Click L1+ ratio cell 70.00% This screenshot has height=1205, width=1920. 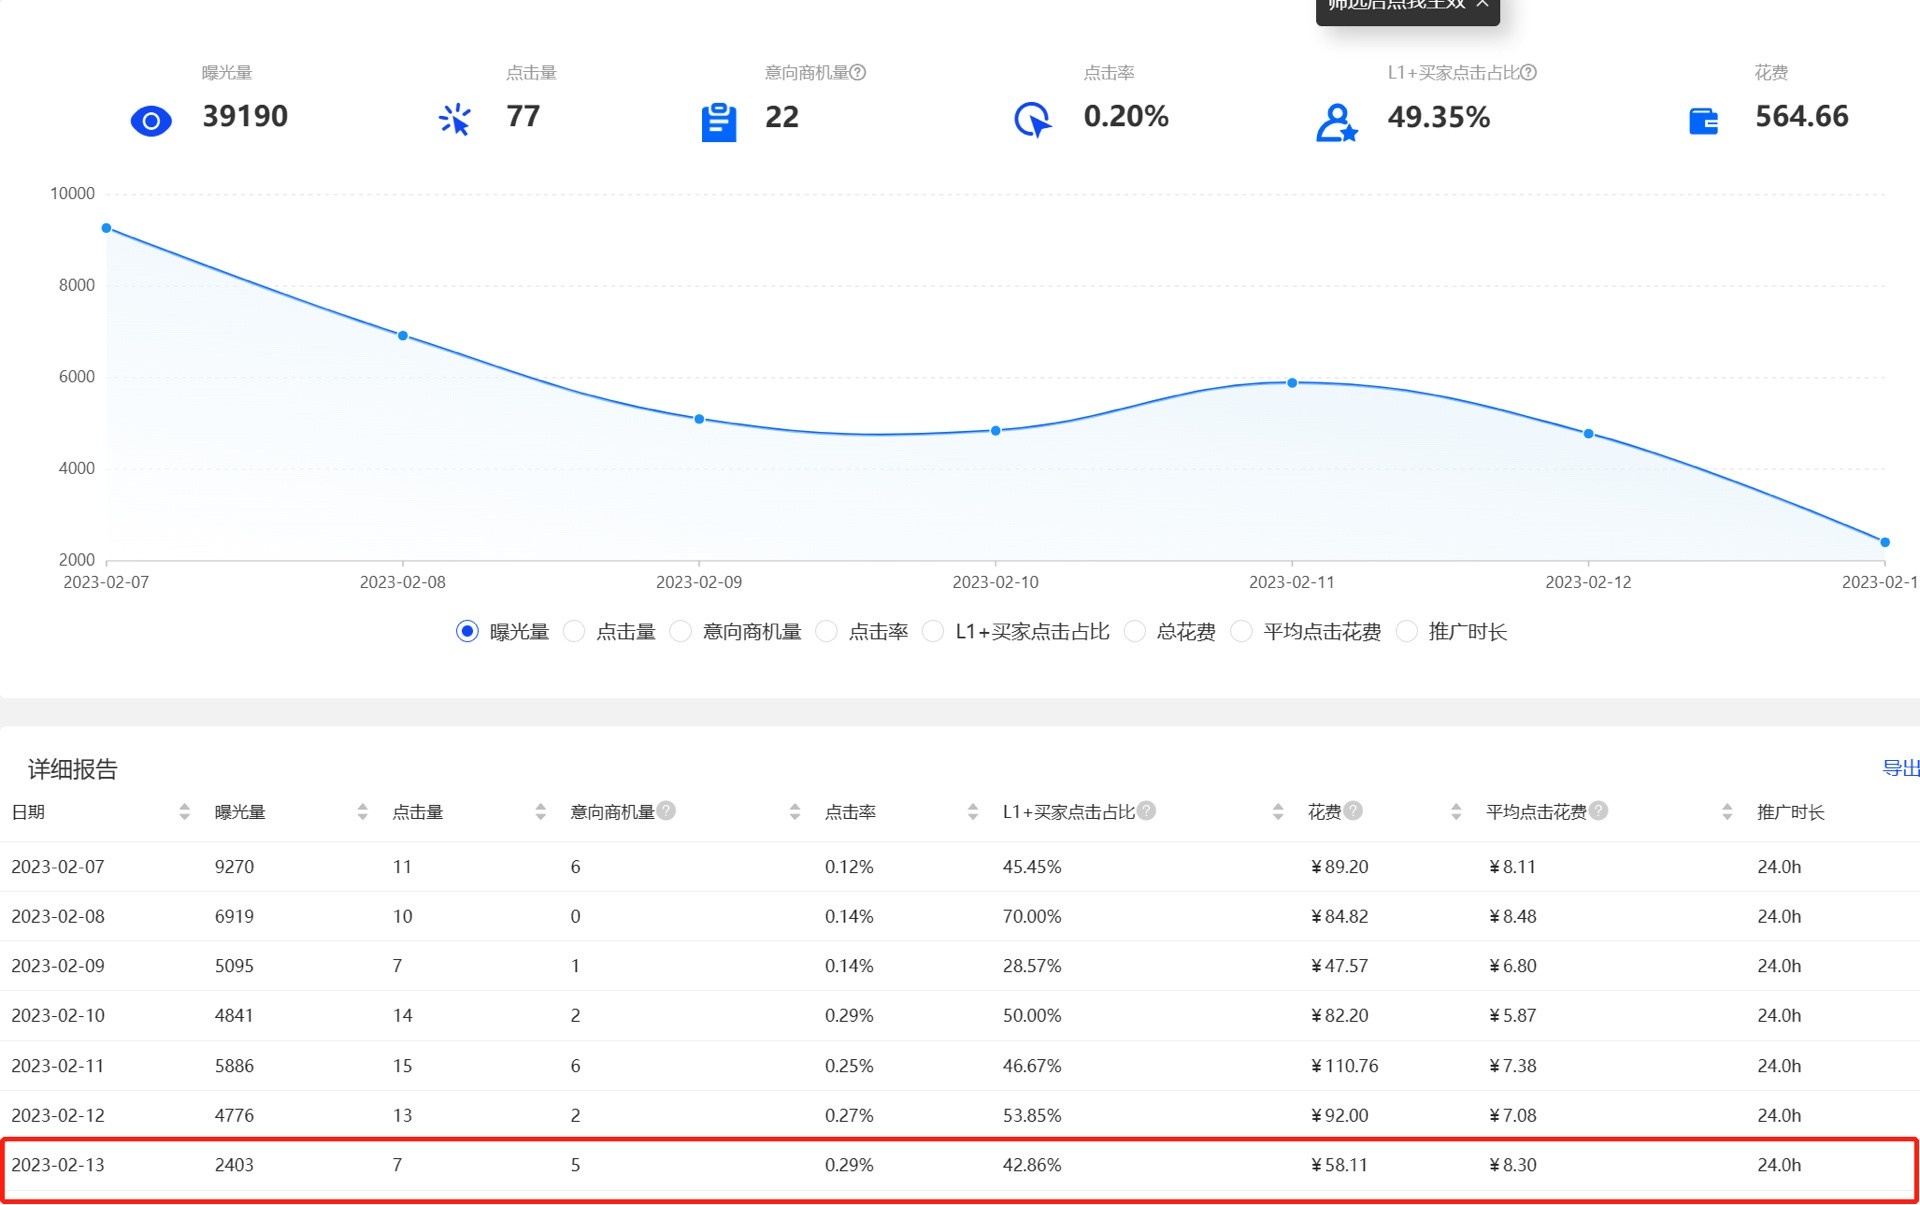pos(1032,916)
